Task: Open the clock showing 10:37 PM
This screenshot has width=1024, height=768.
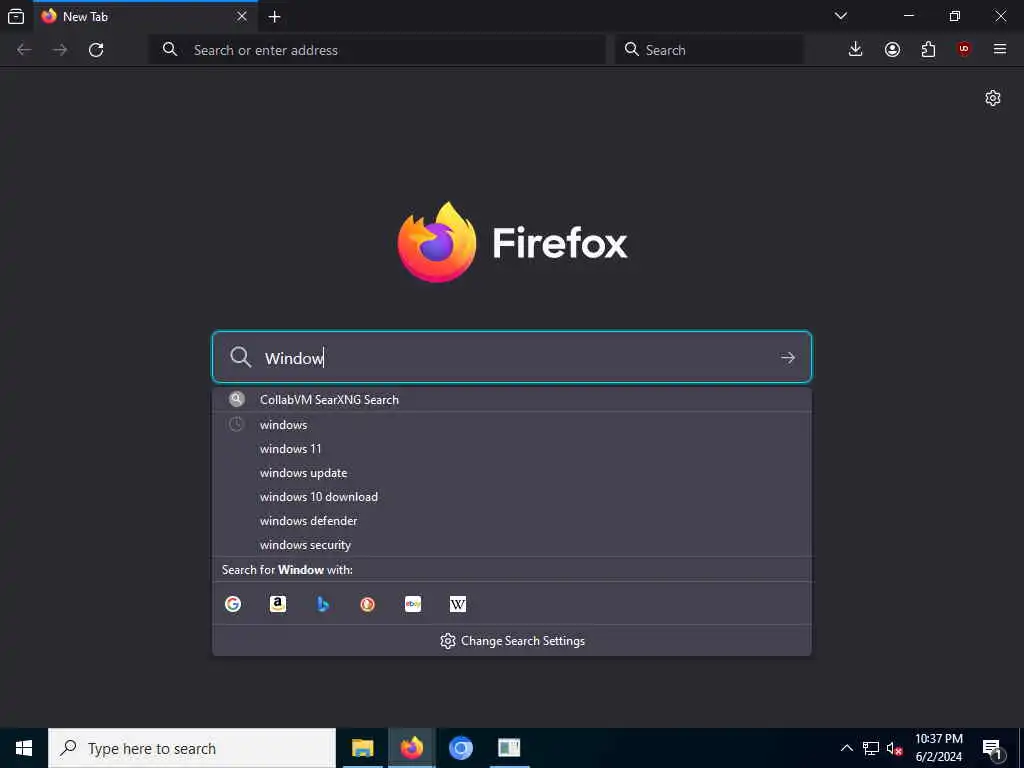Action: tap(938, 748)
